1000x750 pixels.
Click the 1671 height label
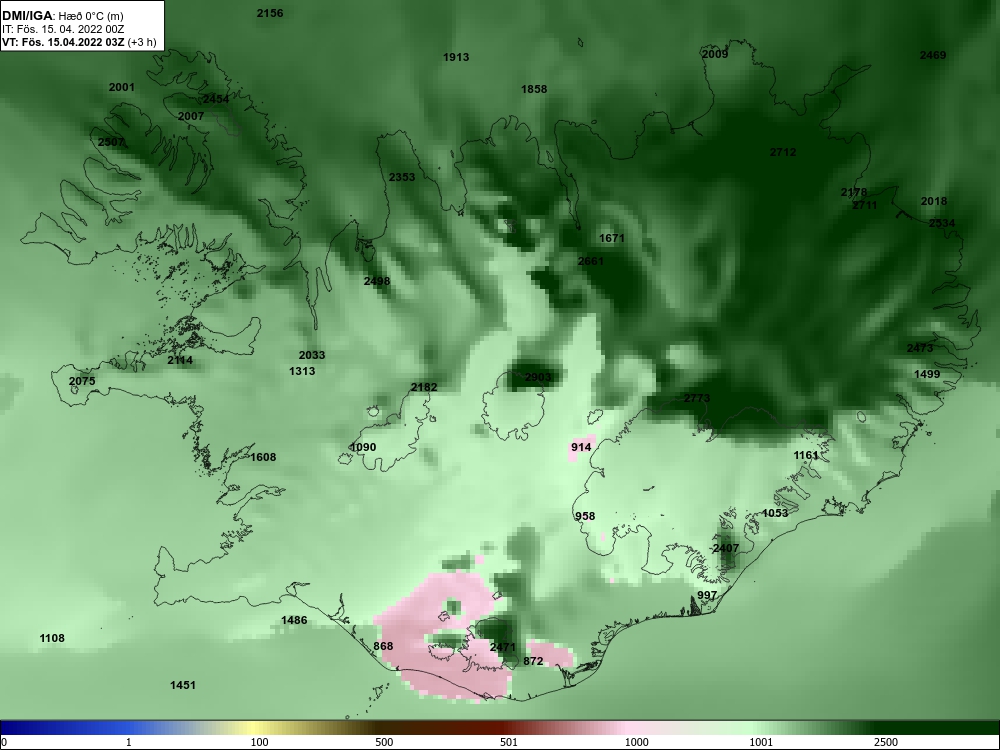(612, 239)
